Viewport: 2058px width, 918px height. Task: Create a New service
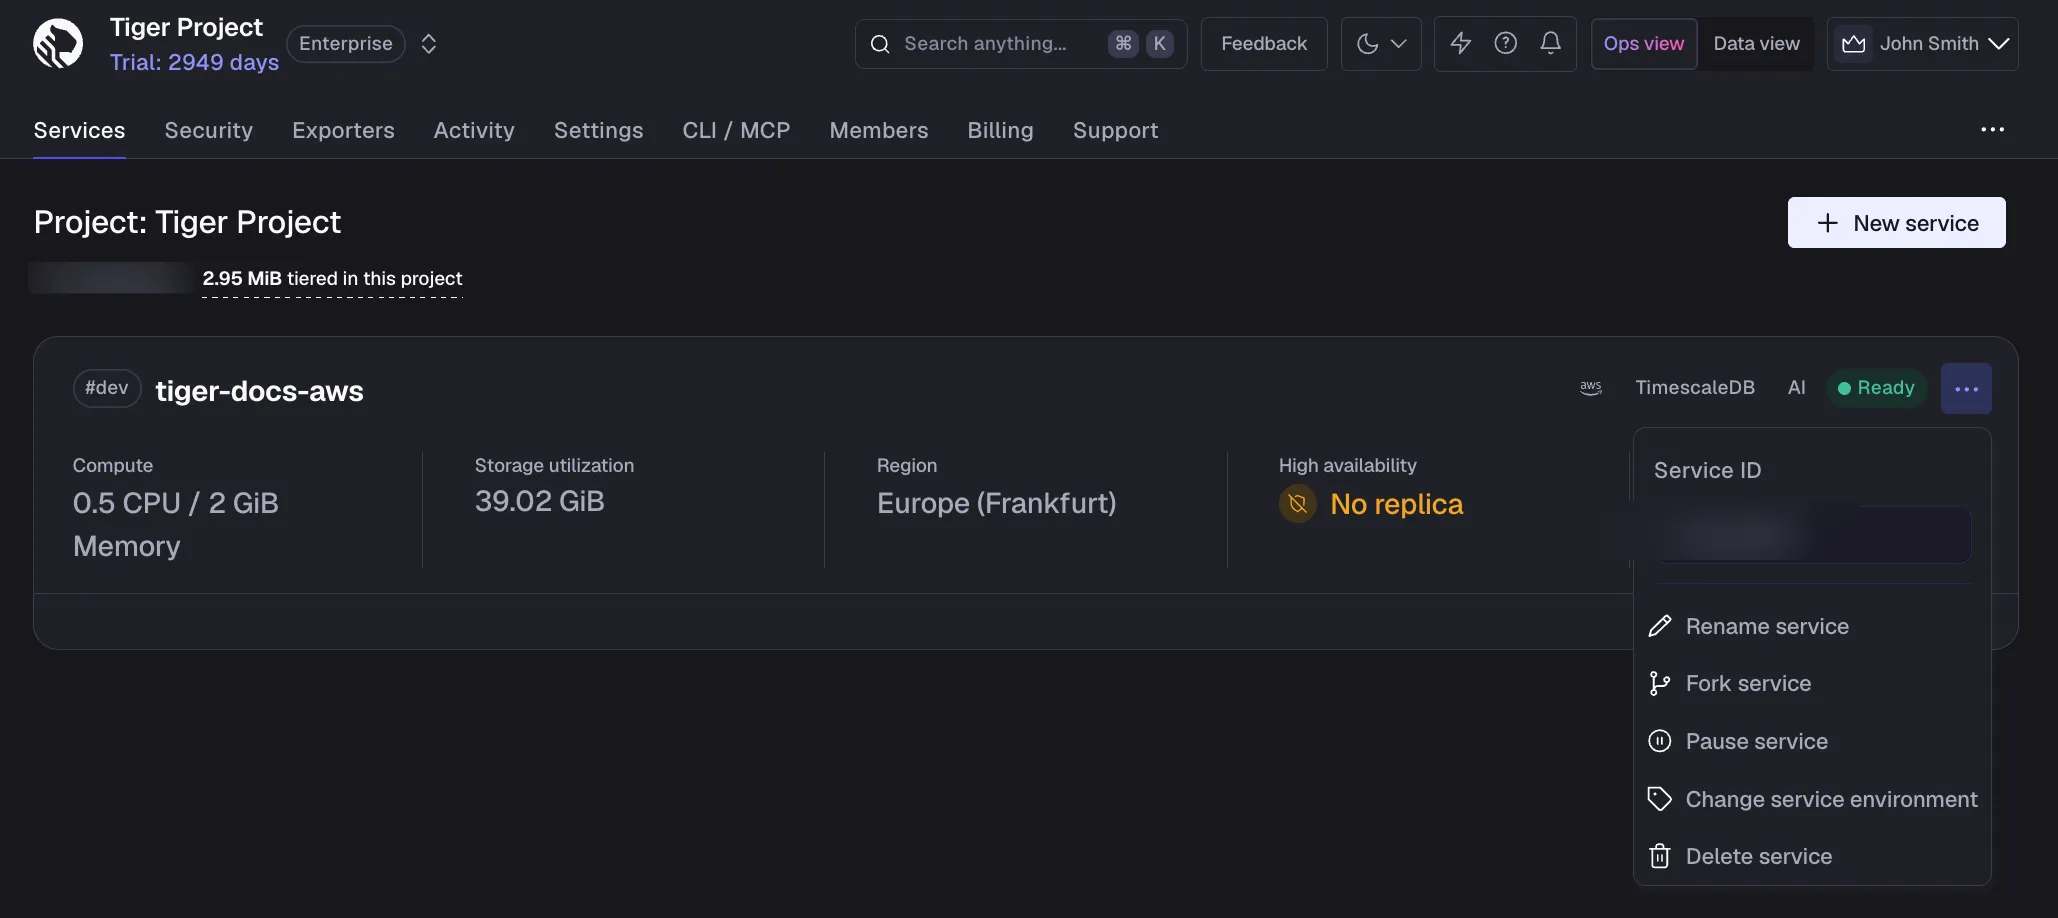tap(1896, 223)
